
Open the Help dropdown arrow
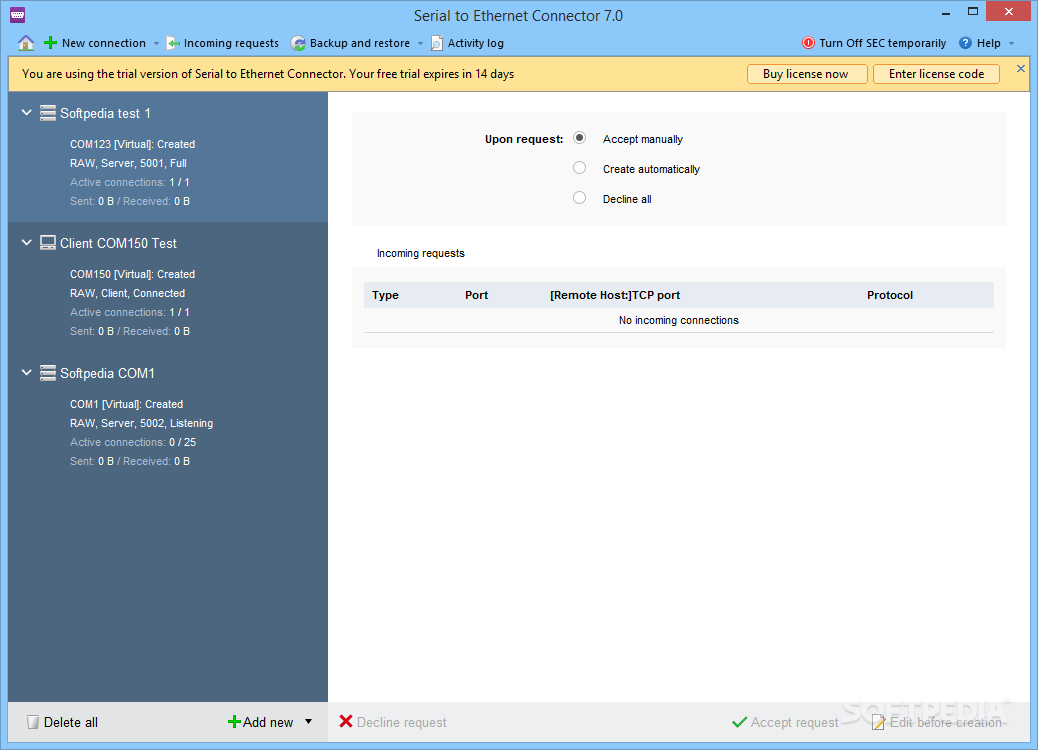tap(1011, 44)
